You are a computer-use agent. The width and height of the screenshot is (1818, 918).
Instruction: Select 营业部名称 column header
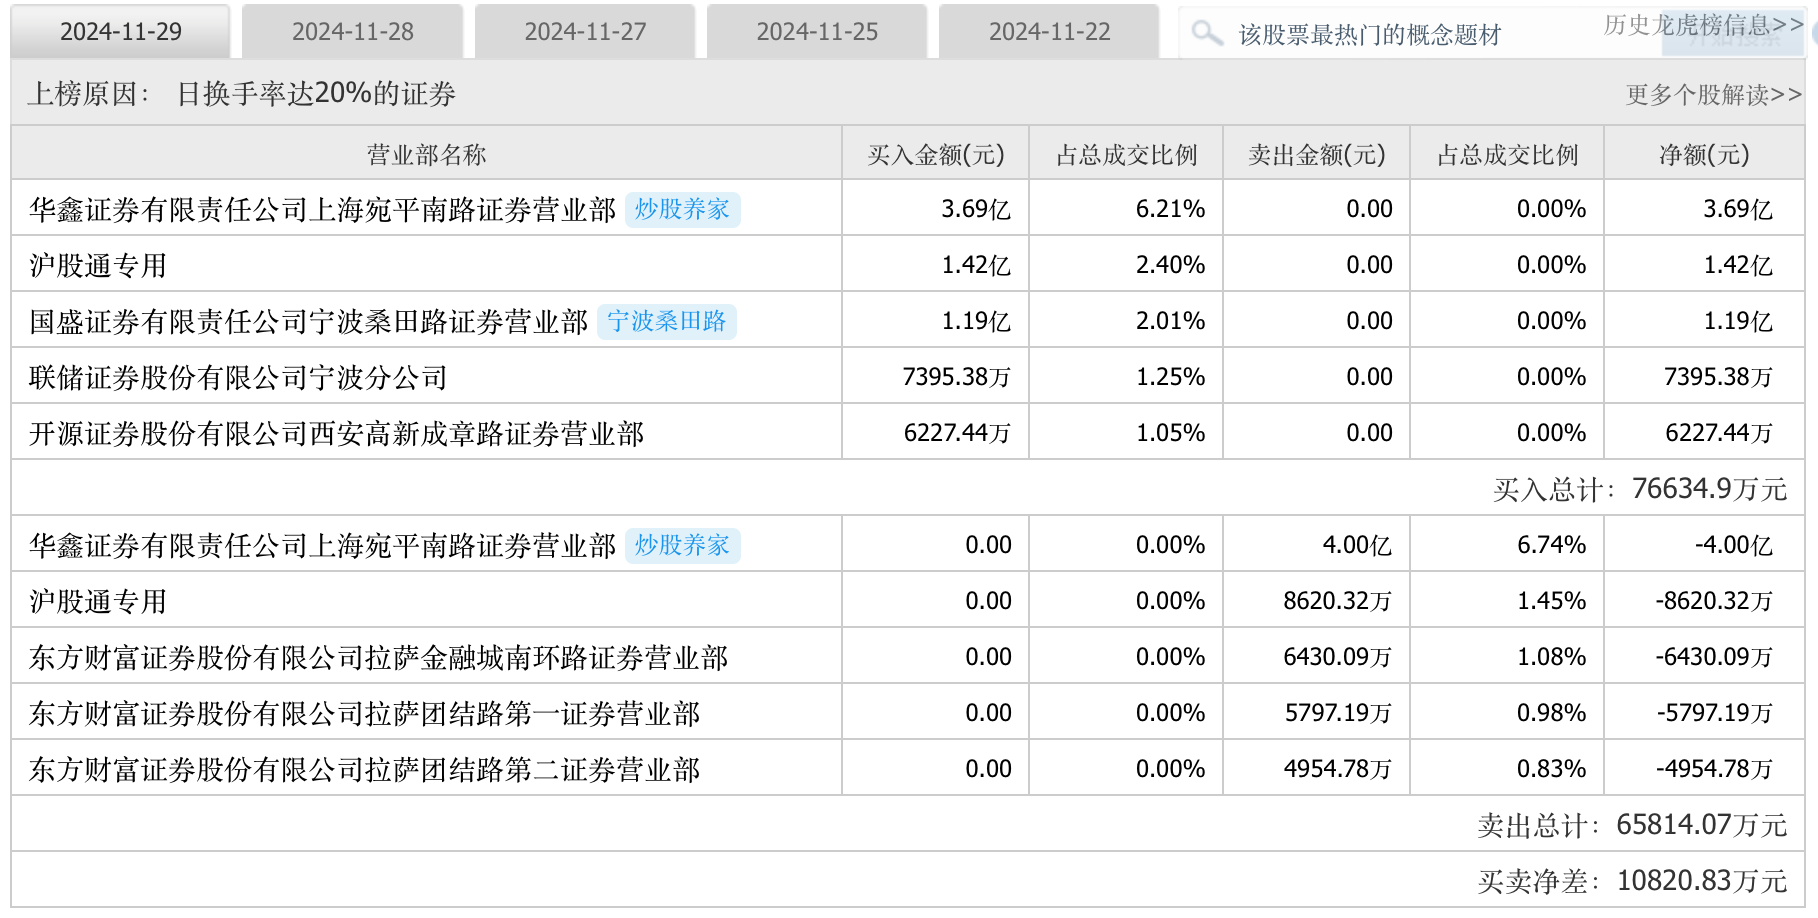[x=427, y=154]
